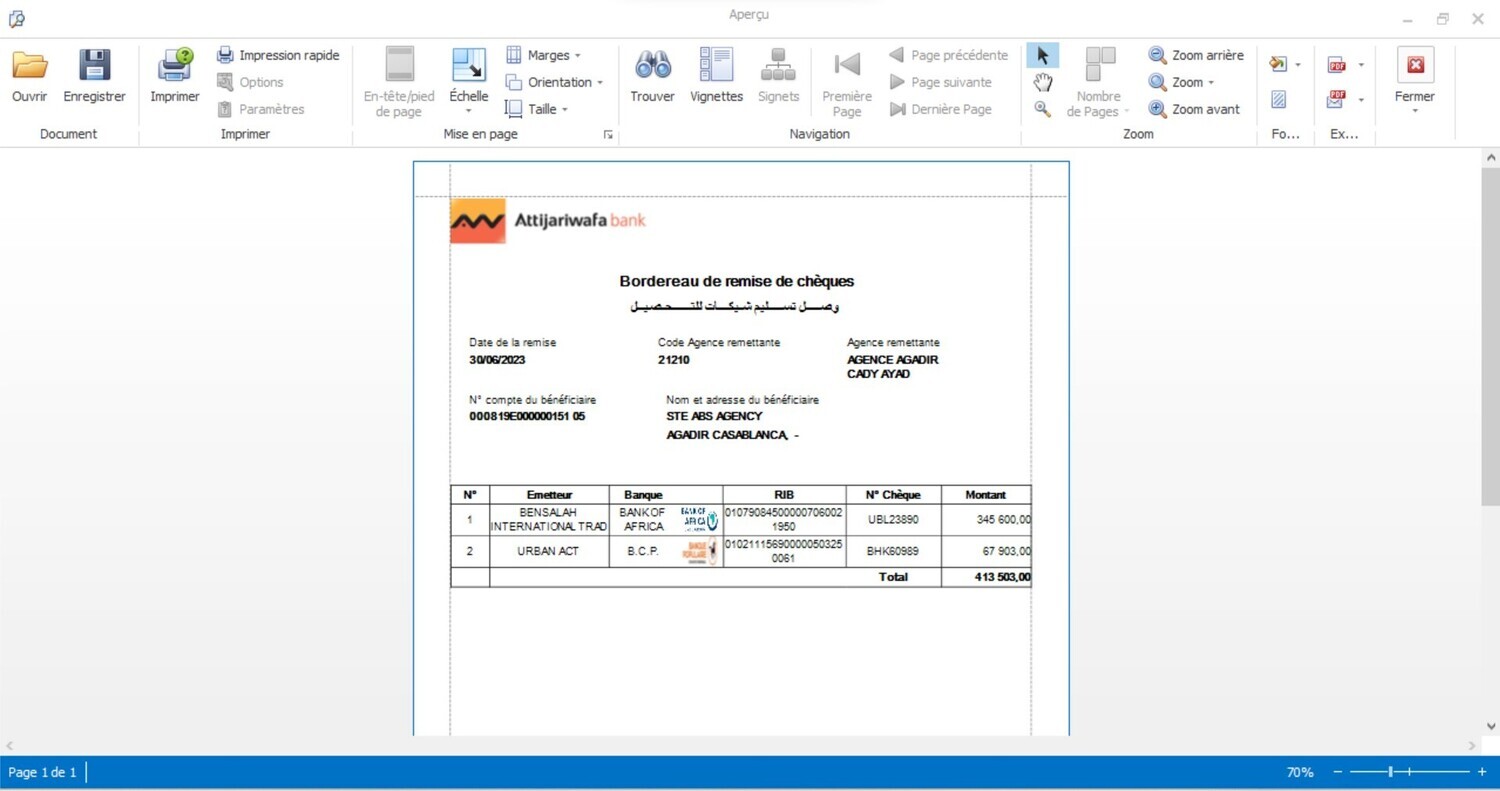Click the preview icon in title bar
Image resolution: width=1500 pixels, height=791 pixels.
coord(16,18)
